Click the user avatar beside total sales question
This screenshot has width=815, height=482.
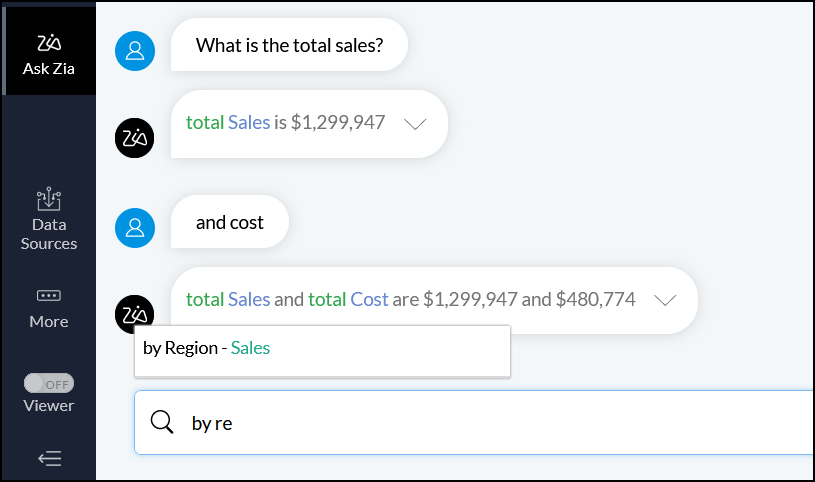[x=135, y=51]
